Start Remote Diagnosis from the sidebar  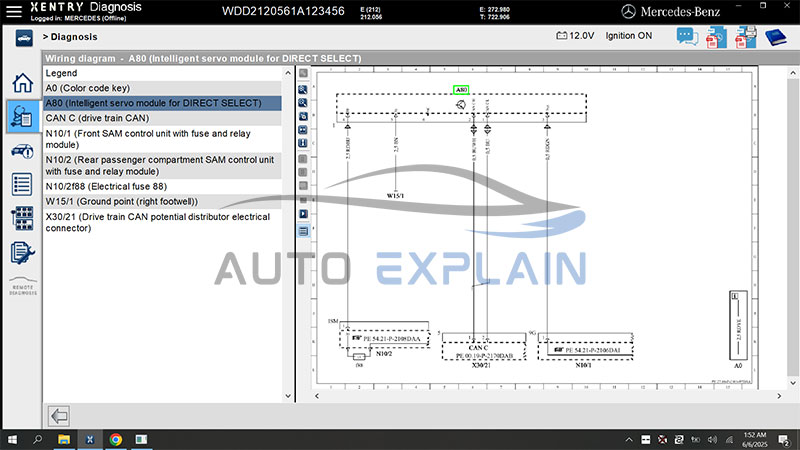(23, 286)
